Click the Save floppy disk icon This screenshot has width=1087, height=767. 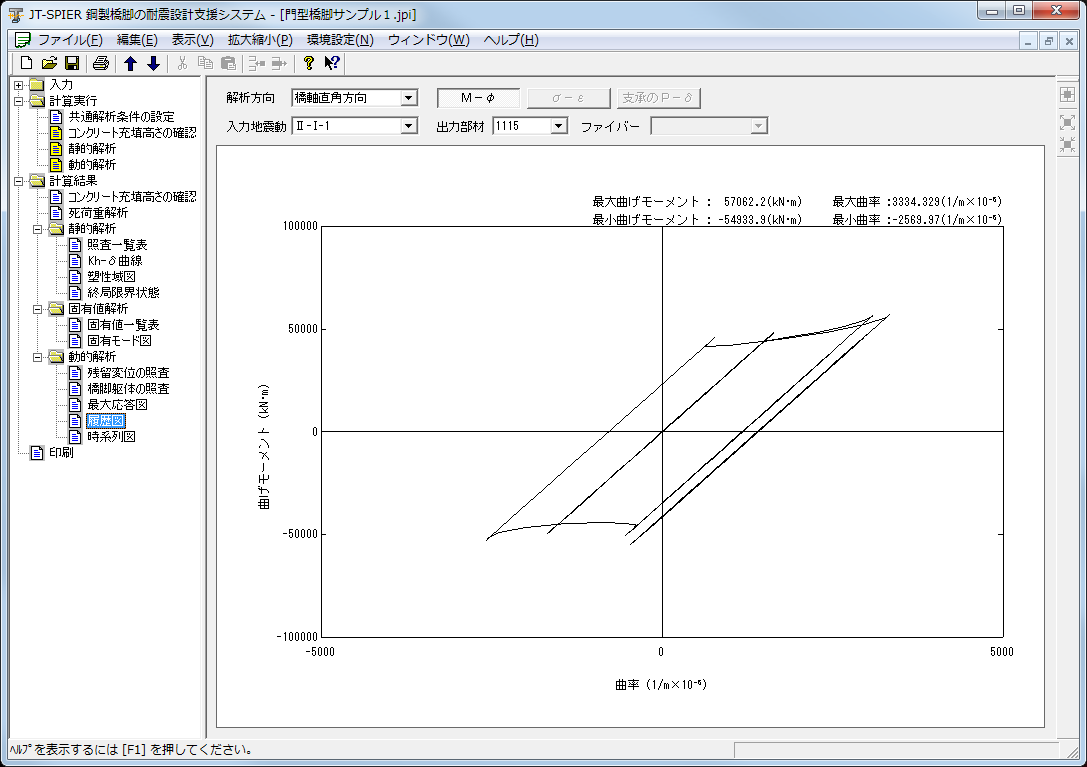pos(71,64)
